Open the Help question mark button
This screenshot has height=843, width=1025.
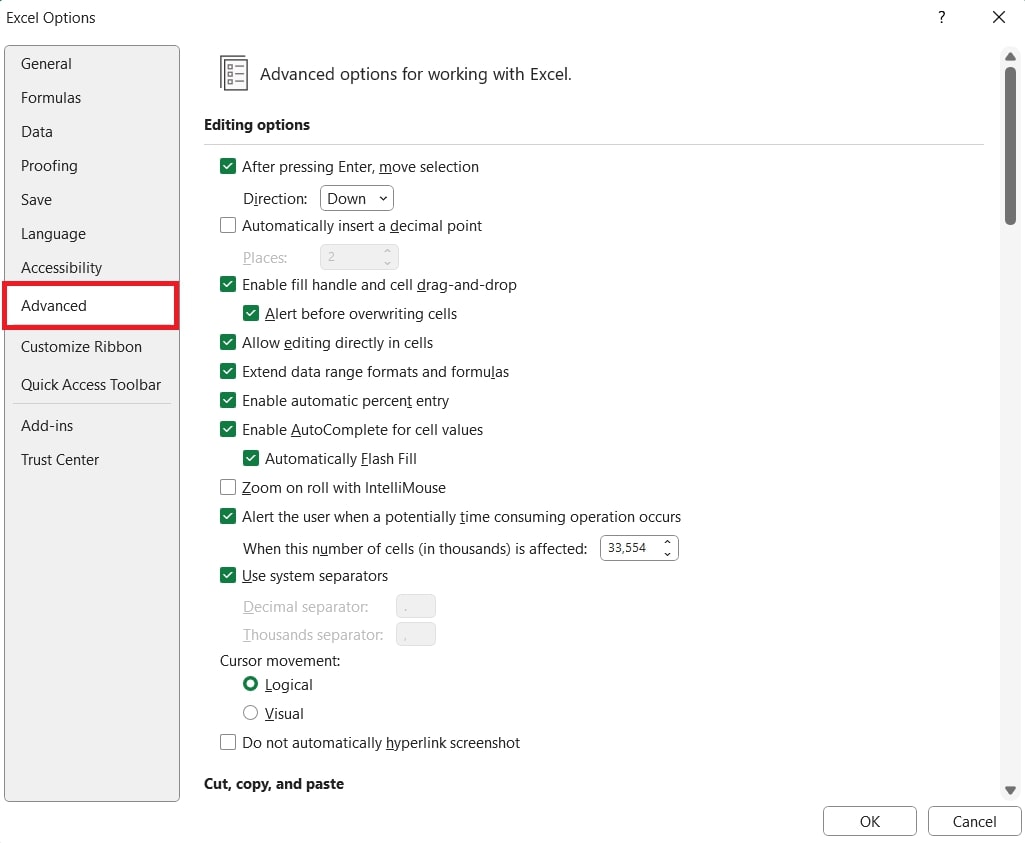(941, 18)
